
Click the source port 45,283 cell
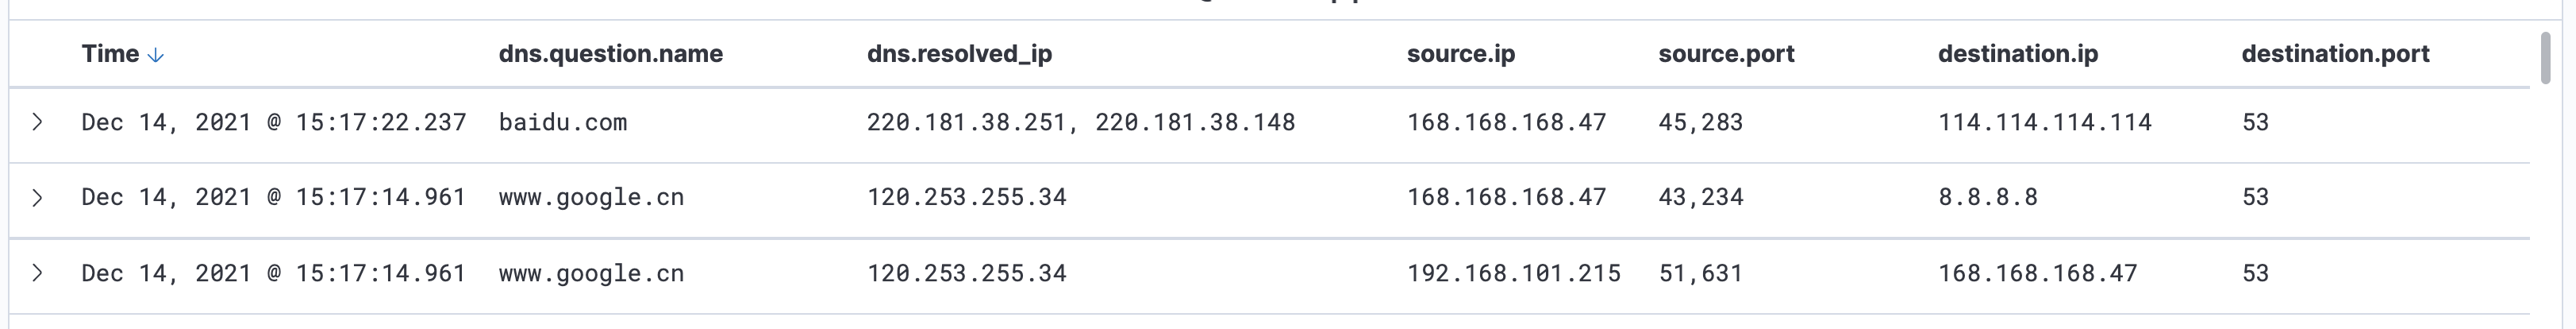(x=1700, y=122)
